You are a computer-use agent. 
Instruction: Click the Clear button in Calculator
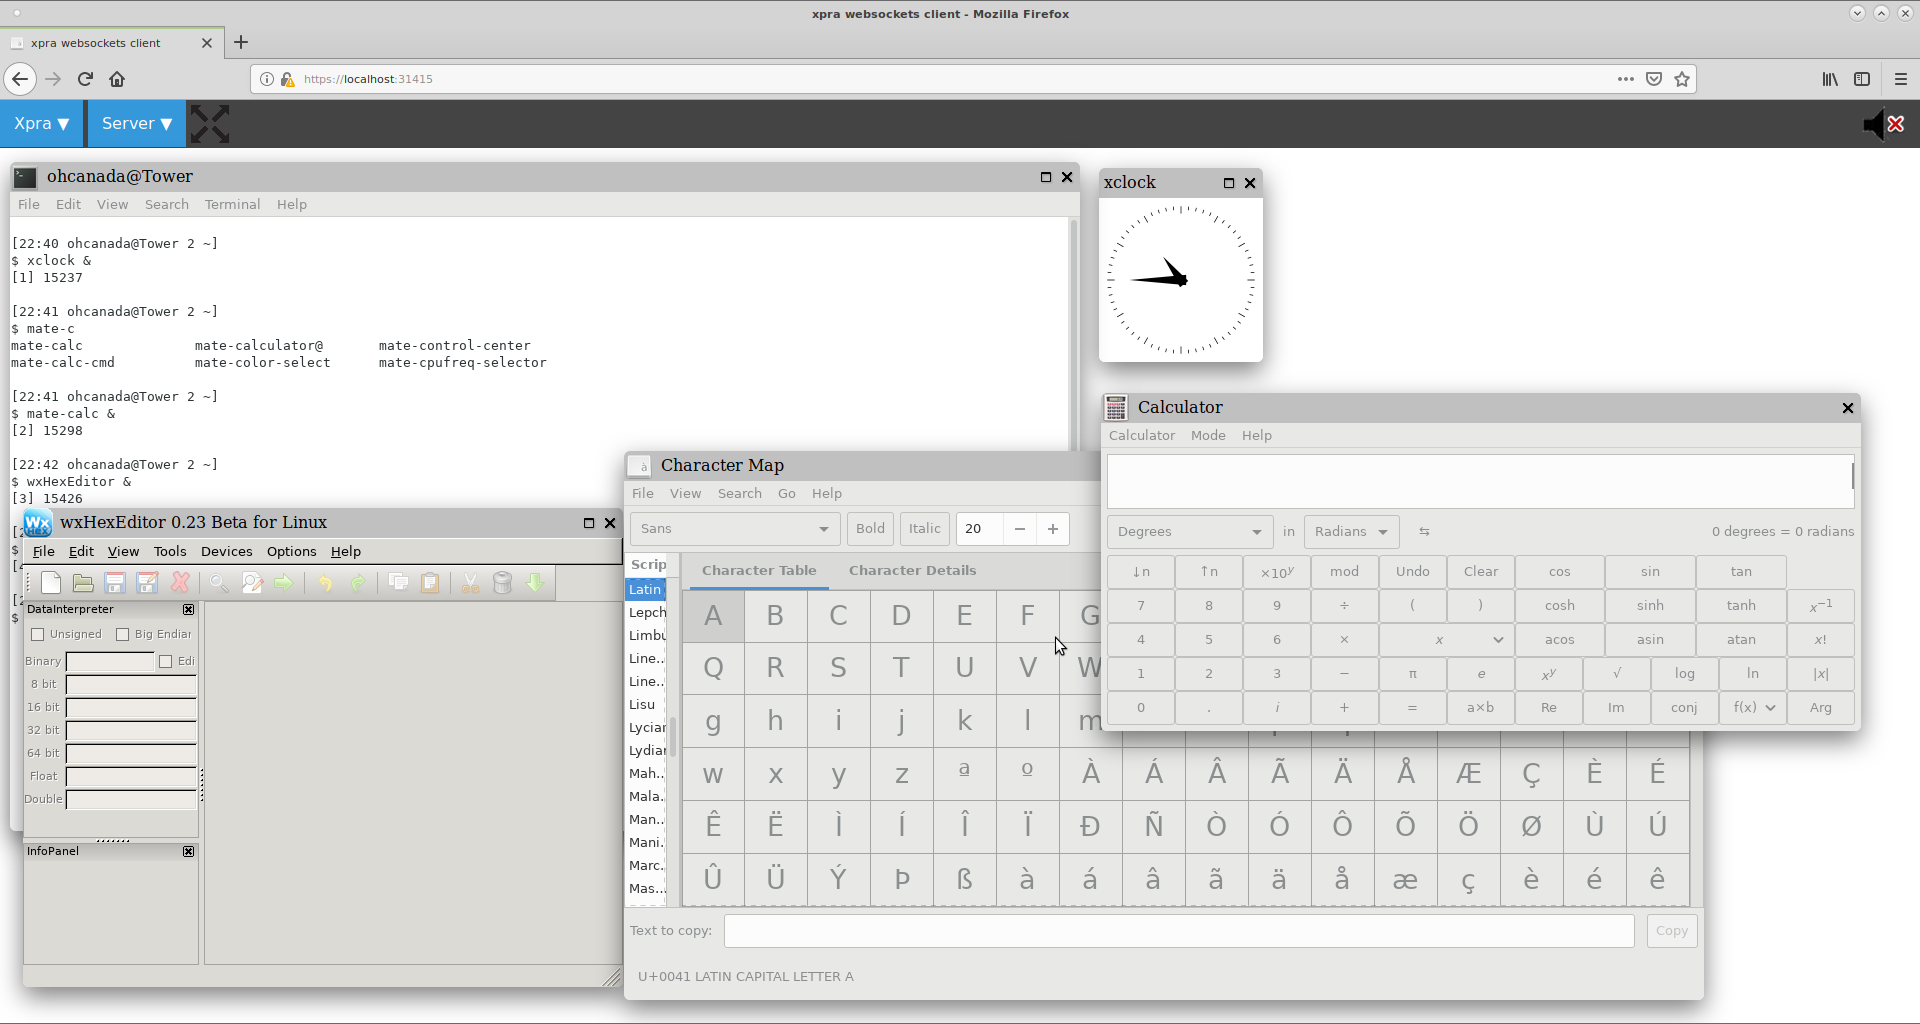click(x=1480, y=572)
